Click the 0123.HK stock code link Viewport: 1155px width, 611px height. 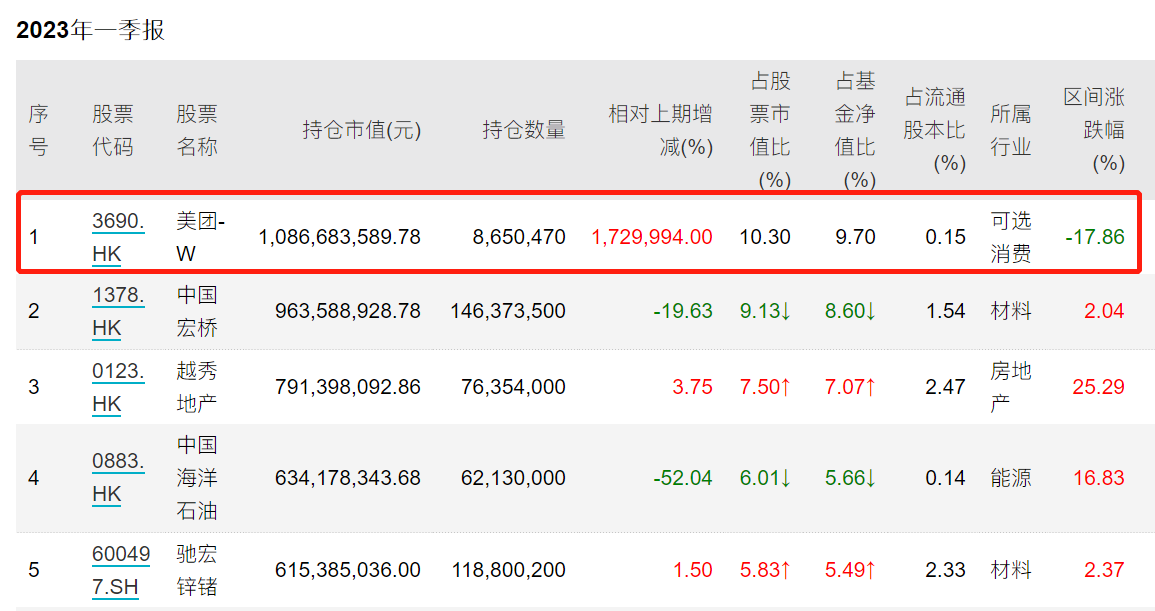117,387
